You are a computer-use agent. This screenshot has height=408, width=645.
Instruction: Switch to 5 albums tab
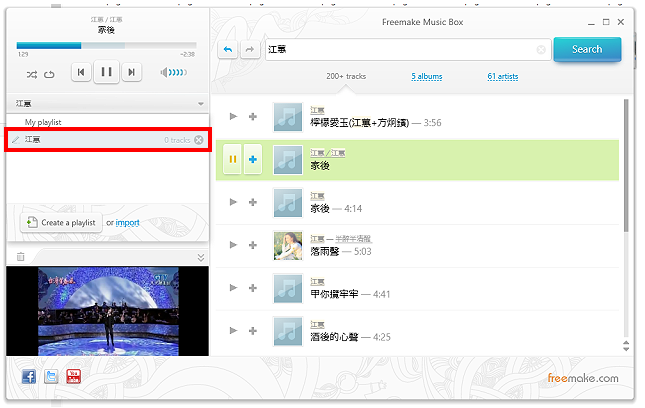pyautogui.click(x=427, y=76)
